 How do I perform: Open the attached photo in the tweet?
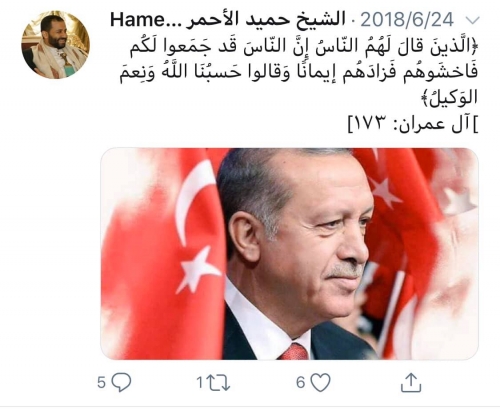[289, 254]
